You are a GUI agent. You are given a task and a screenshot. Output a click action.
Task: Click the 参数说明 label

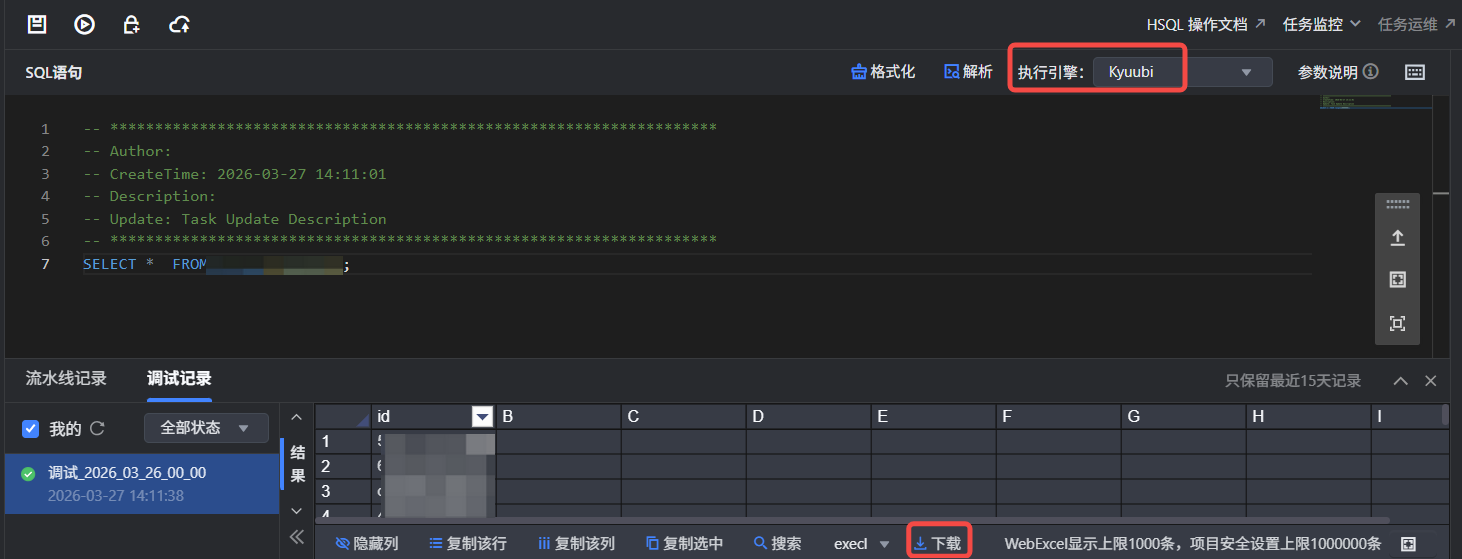1328,72
